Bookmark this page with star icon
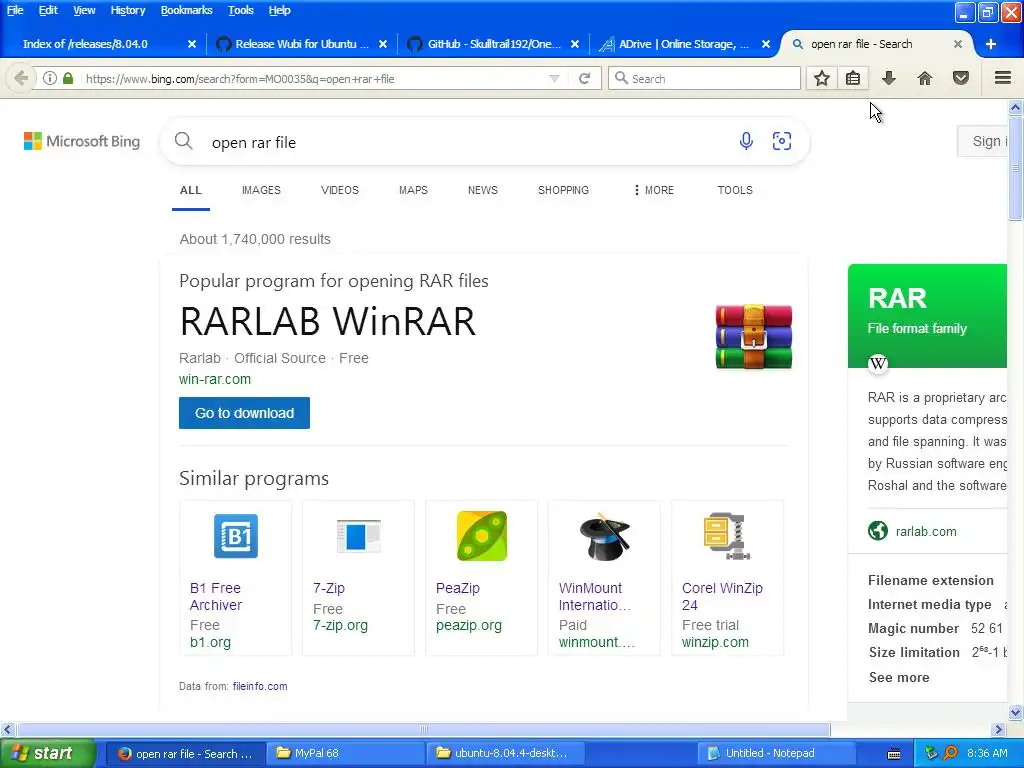Image resolution: width=1024 pixels, height=768 pixels. tap(822, 78)
